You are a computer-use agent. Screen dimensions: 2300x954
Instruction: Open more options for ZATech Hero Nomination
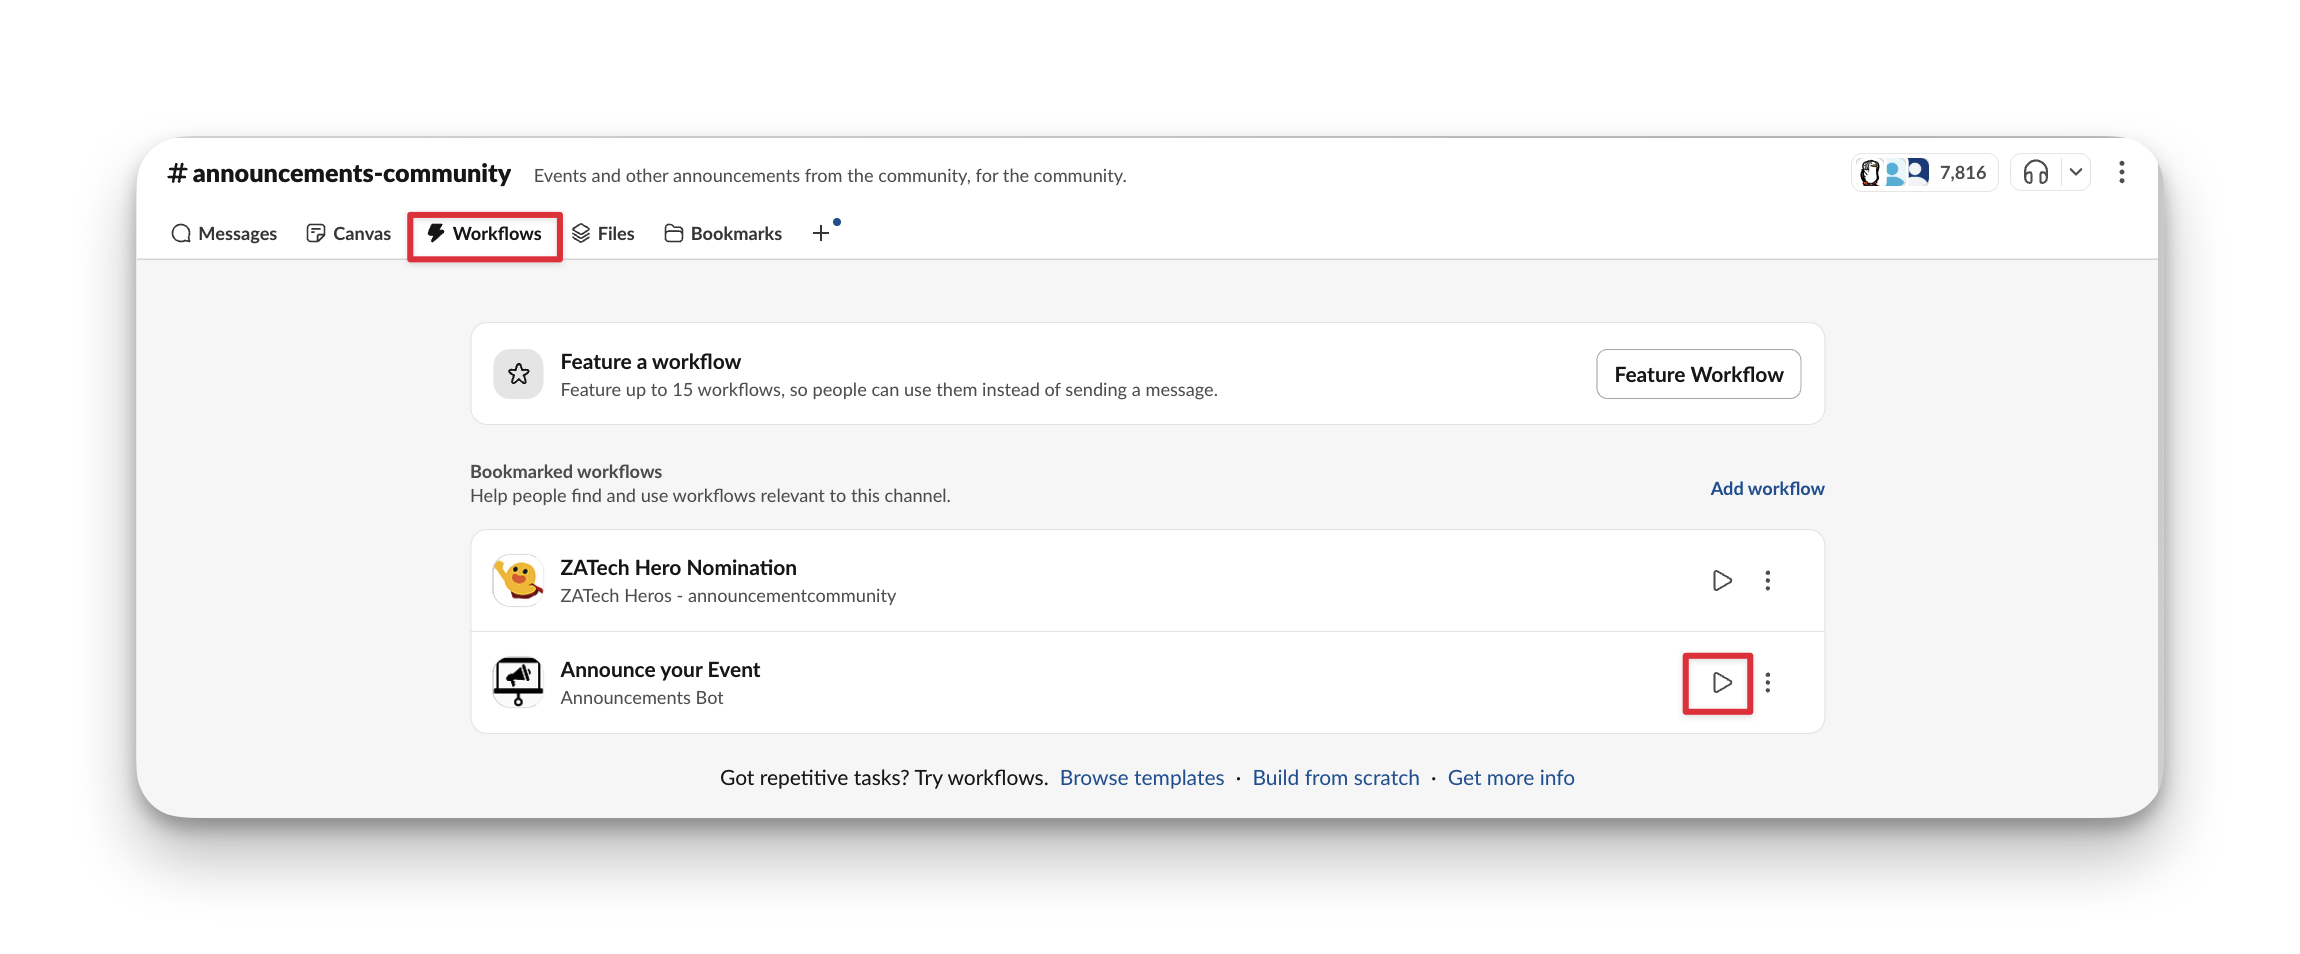point(1767,580)
